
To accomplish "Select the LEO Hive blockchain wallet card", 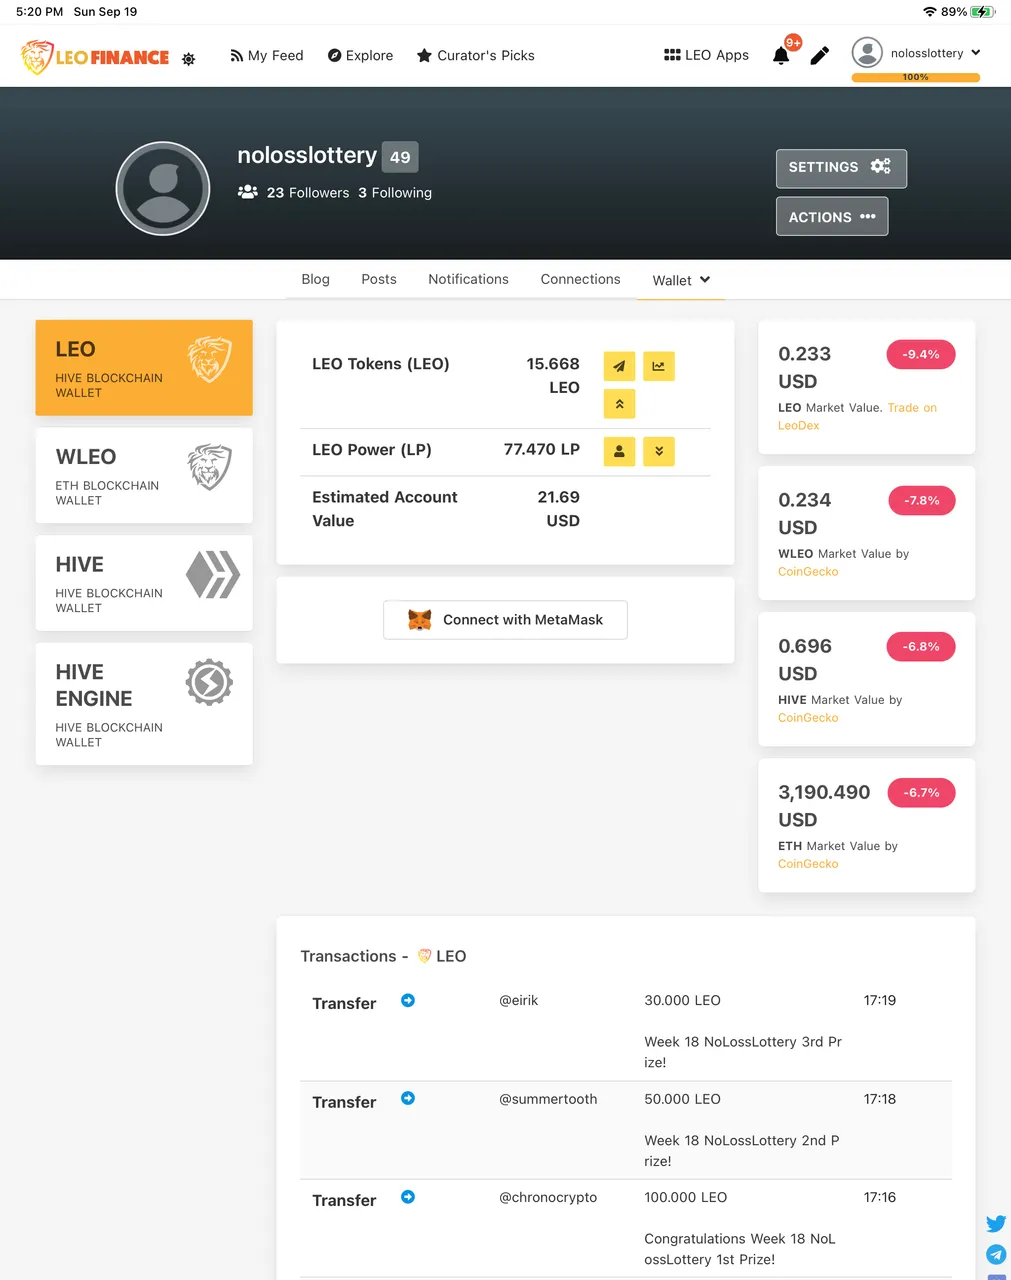I will [144, 368].
